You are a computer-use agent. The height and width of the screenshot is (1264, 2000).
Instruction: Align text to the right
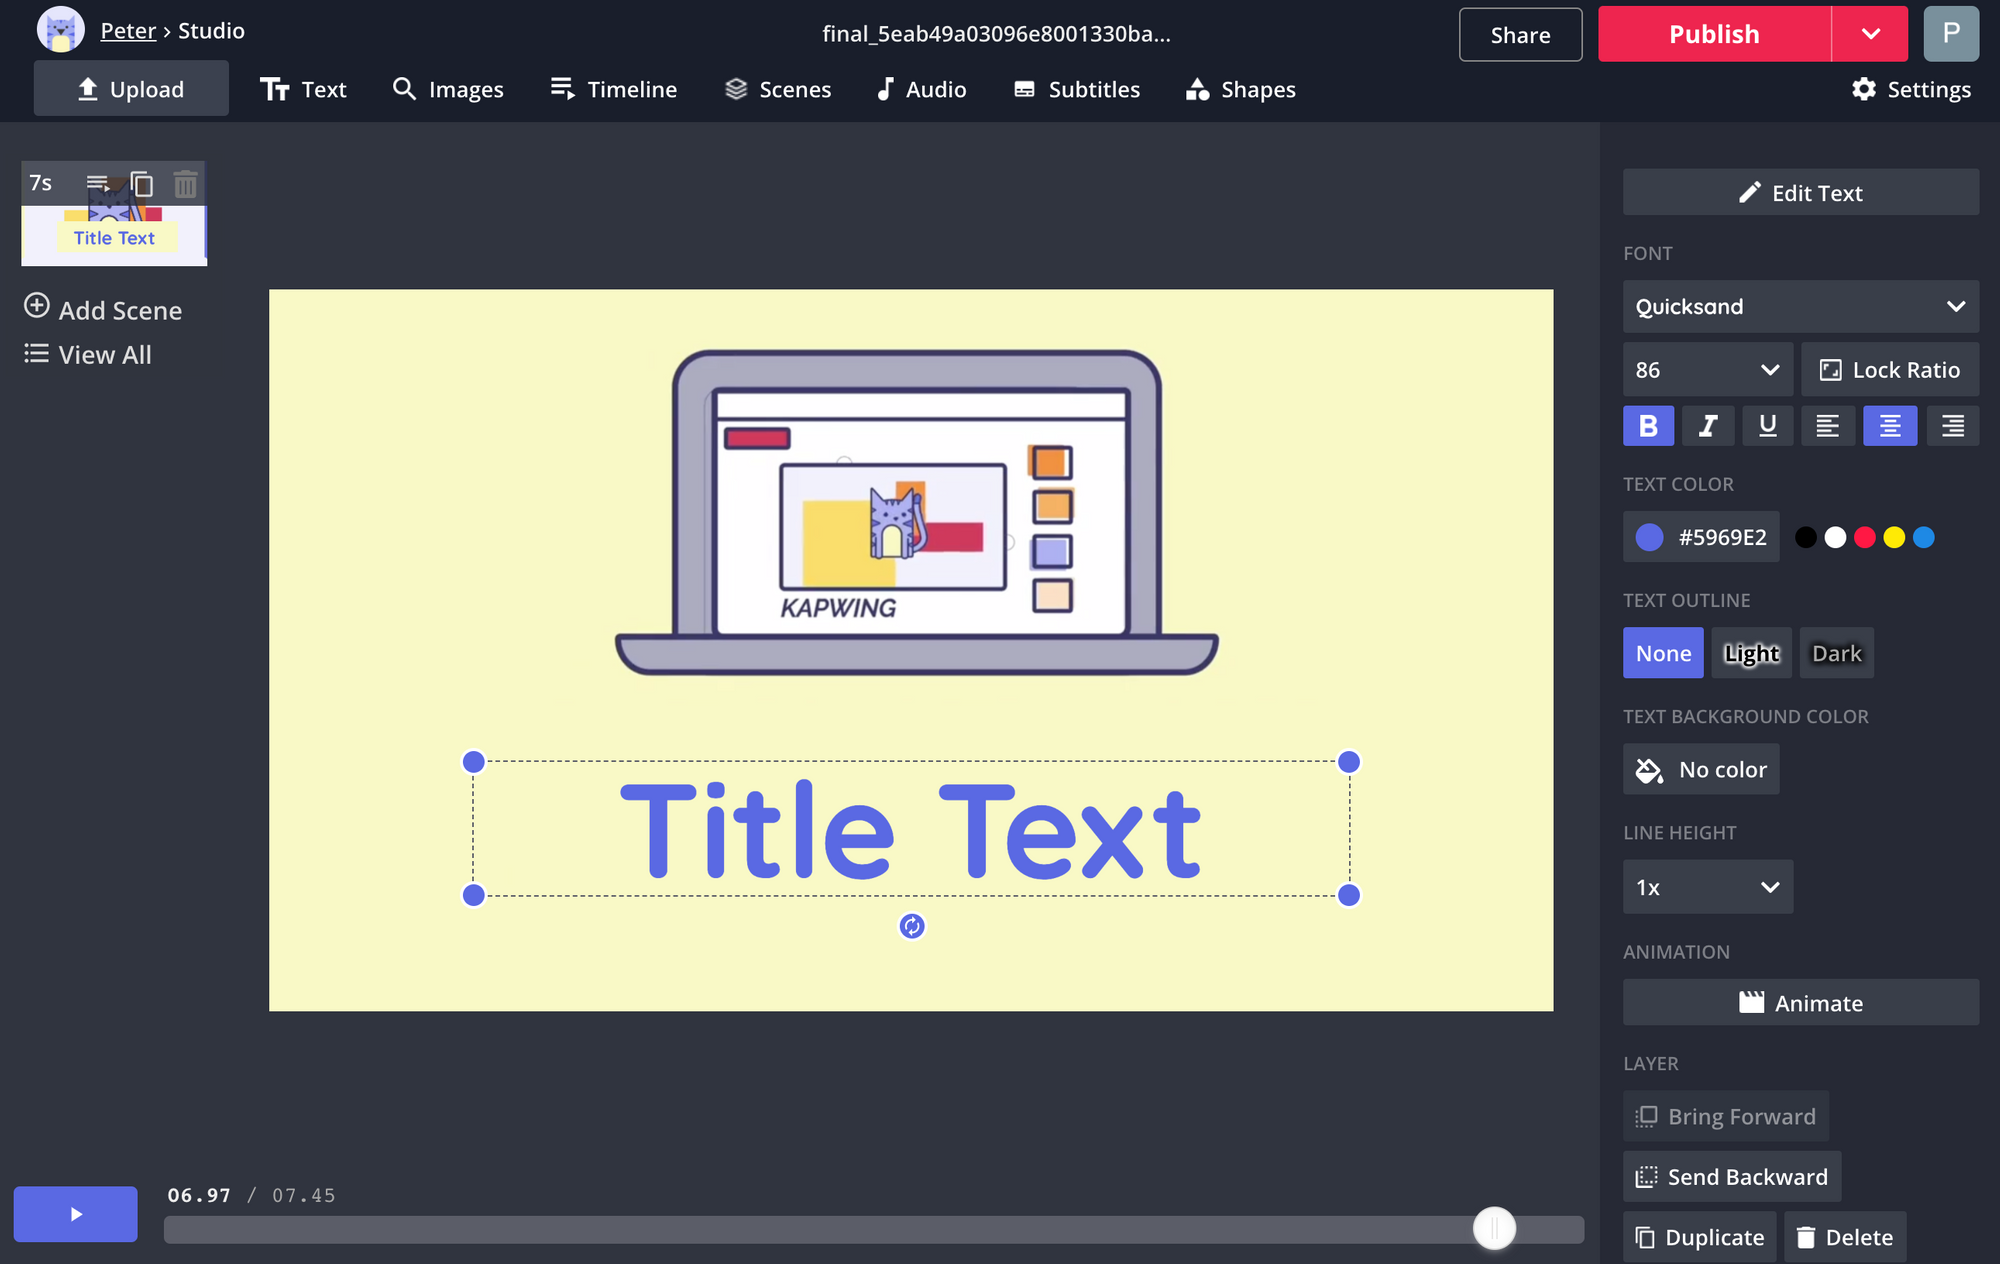pos(1952,426)
